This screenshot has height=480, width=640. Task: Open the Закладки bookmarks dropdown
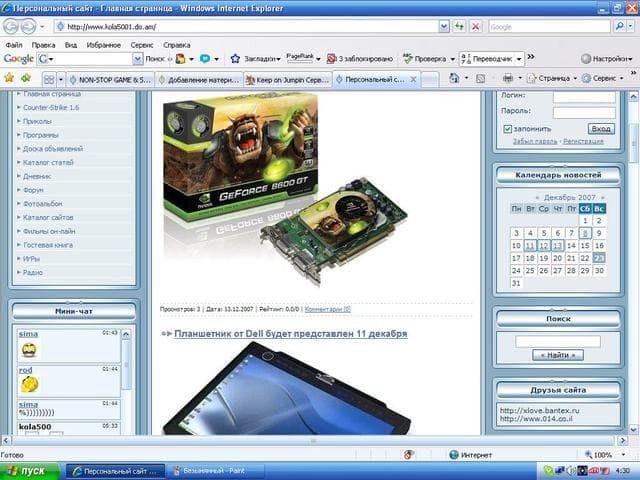coord(278,59)
